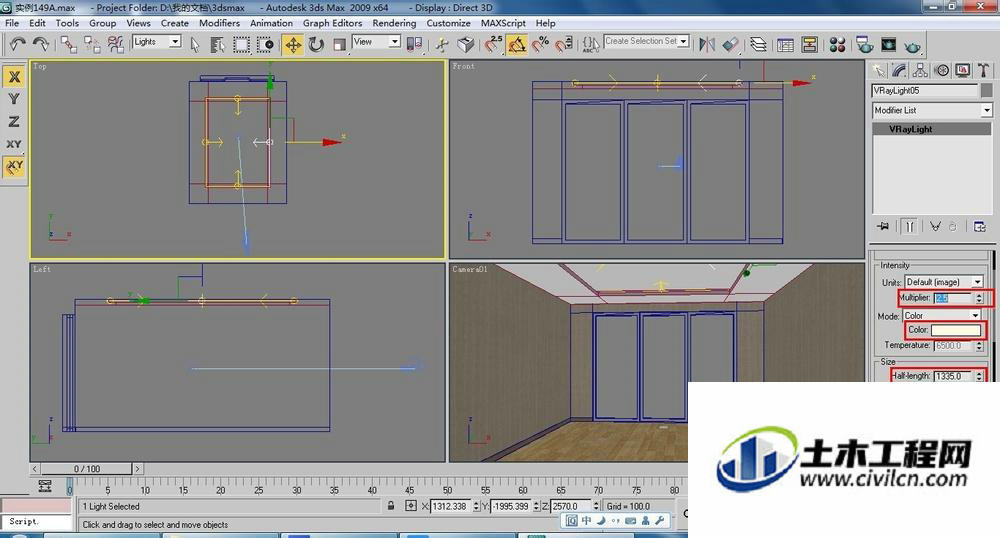Open Schematic View icon
Screen dimensions: 1000x538
[x=810, y=45]
